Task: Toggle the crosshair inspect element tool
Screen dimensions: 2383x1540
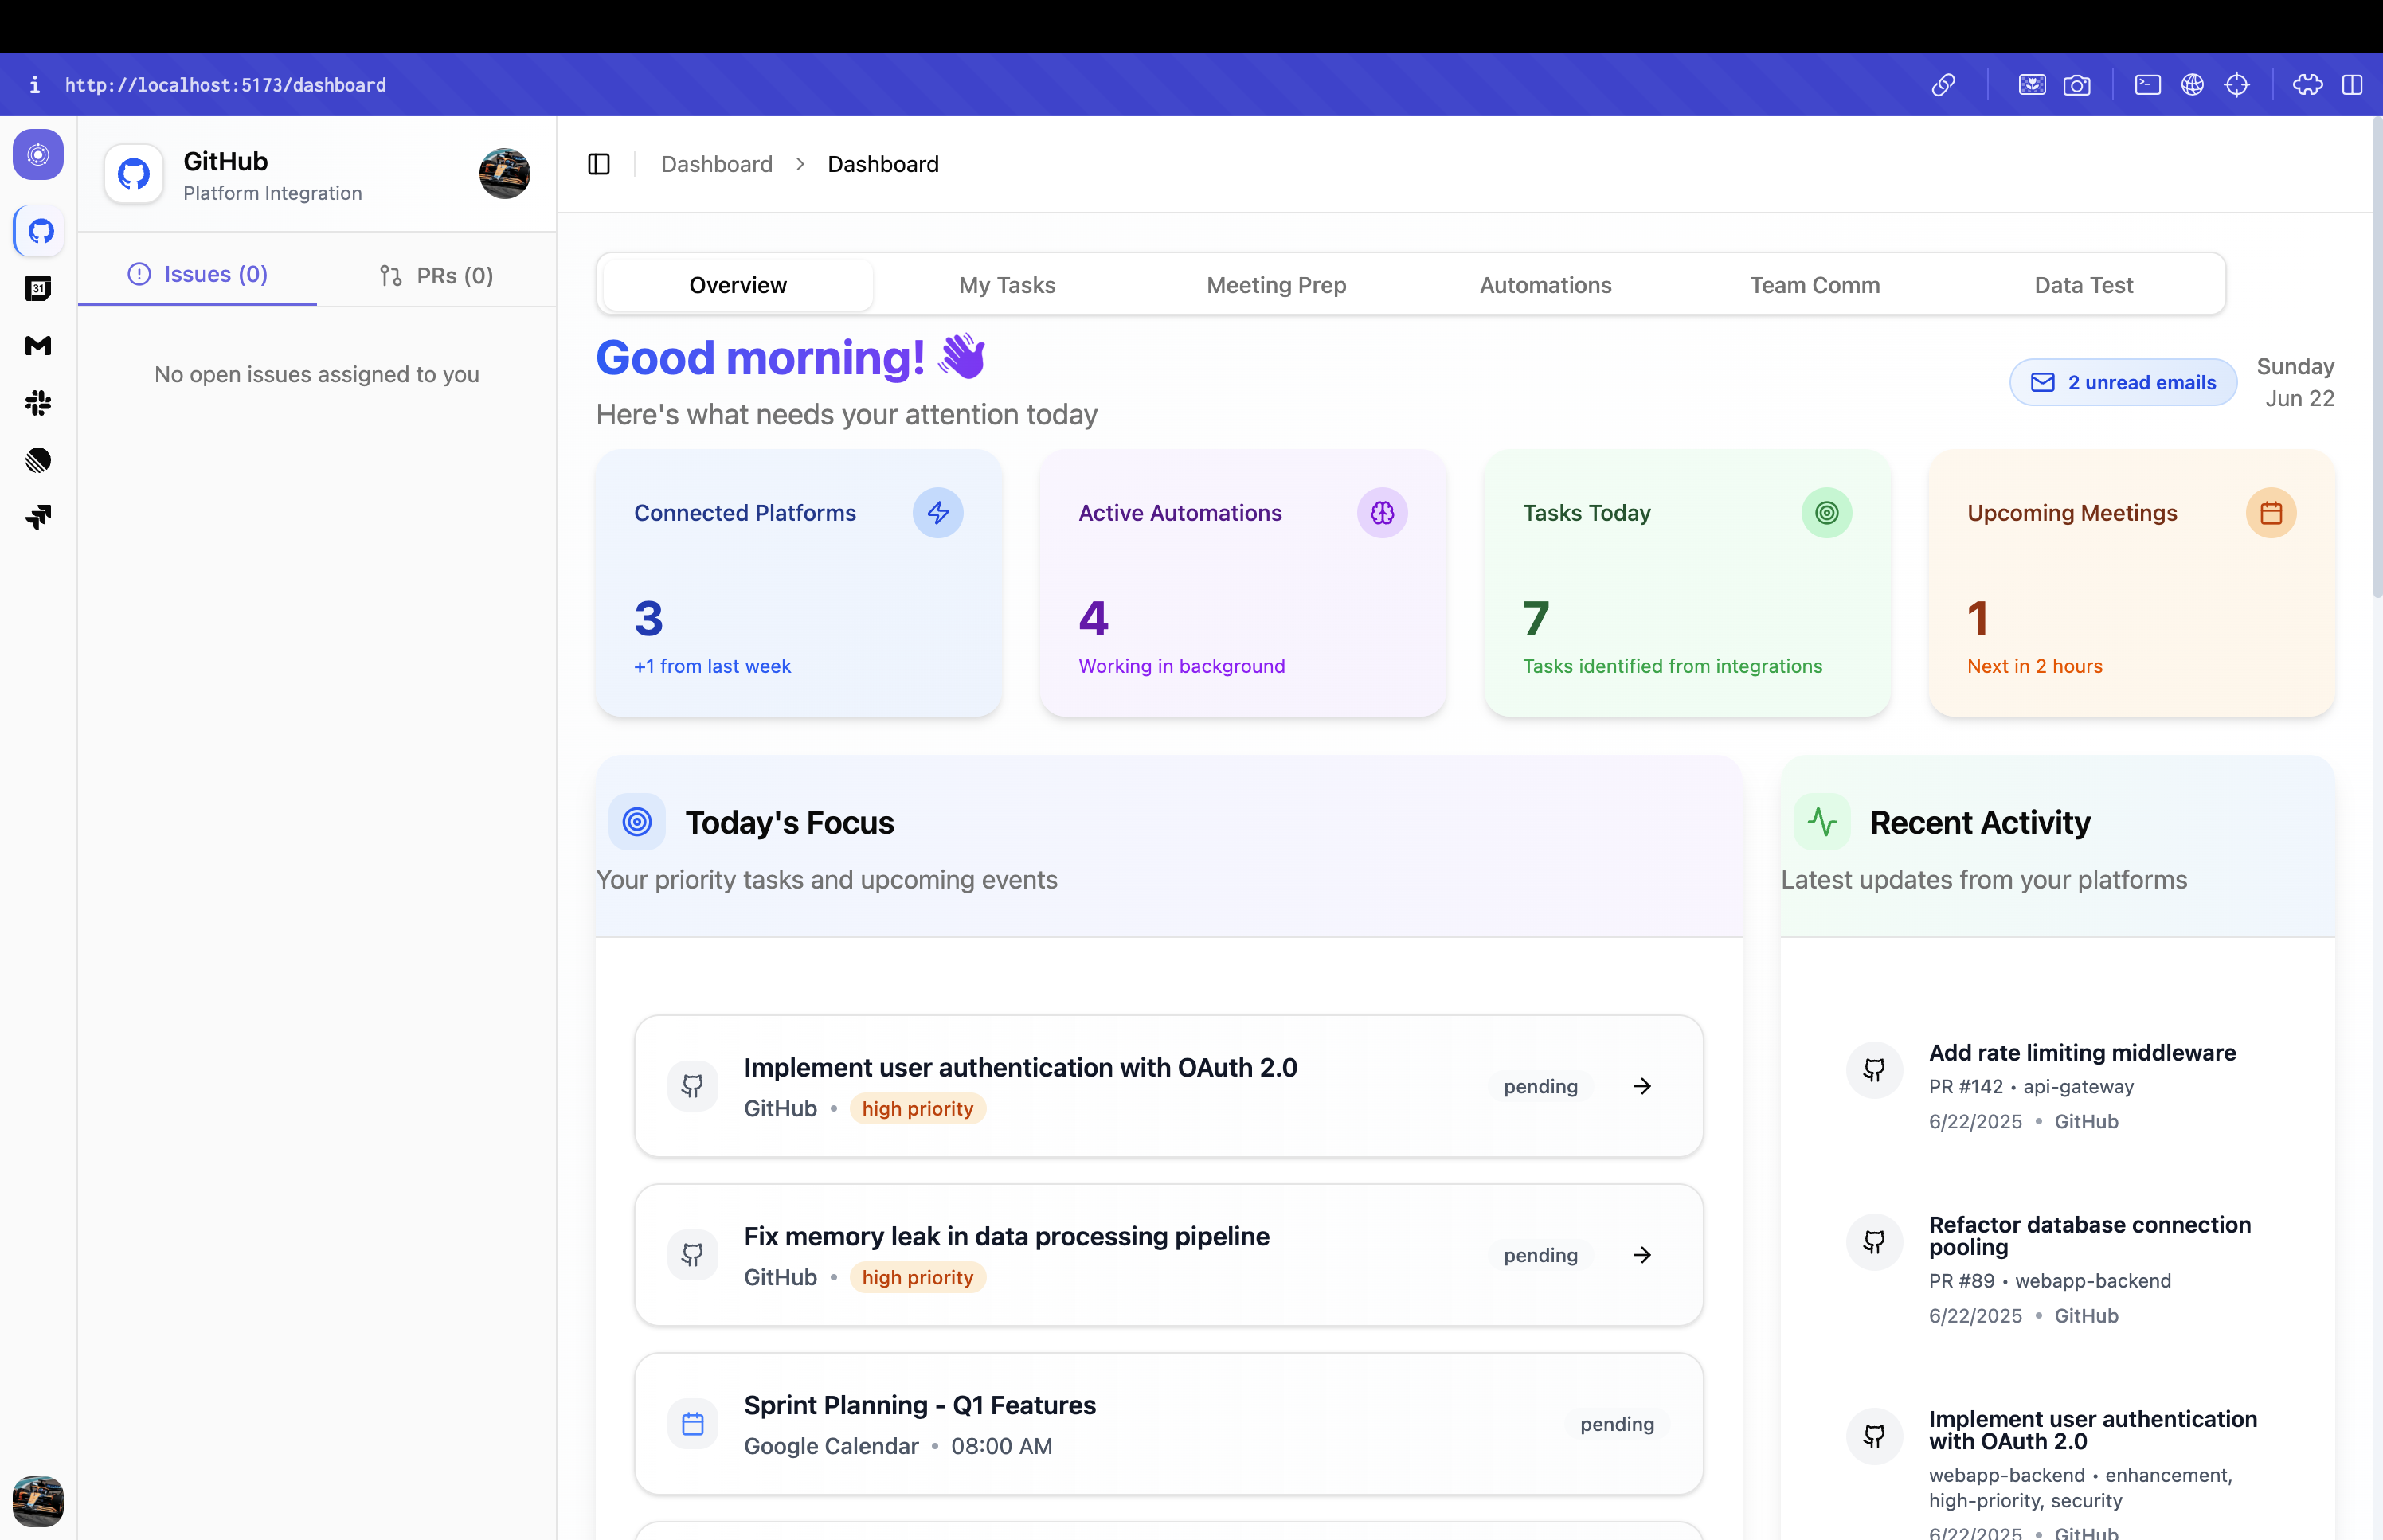Action: [2236, 85]
